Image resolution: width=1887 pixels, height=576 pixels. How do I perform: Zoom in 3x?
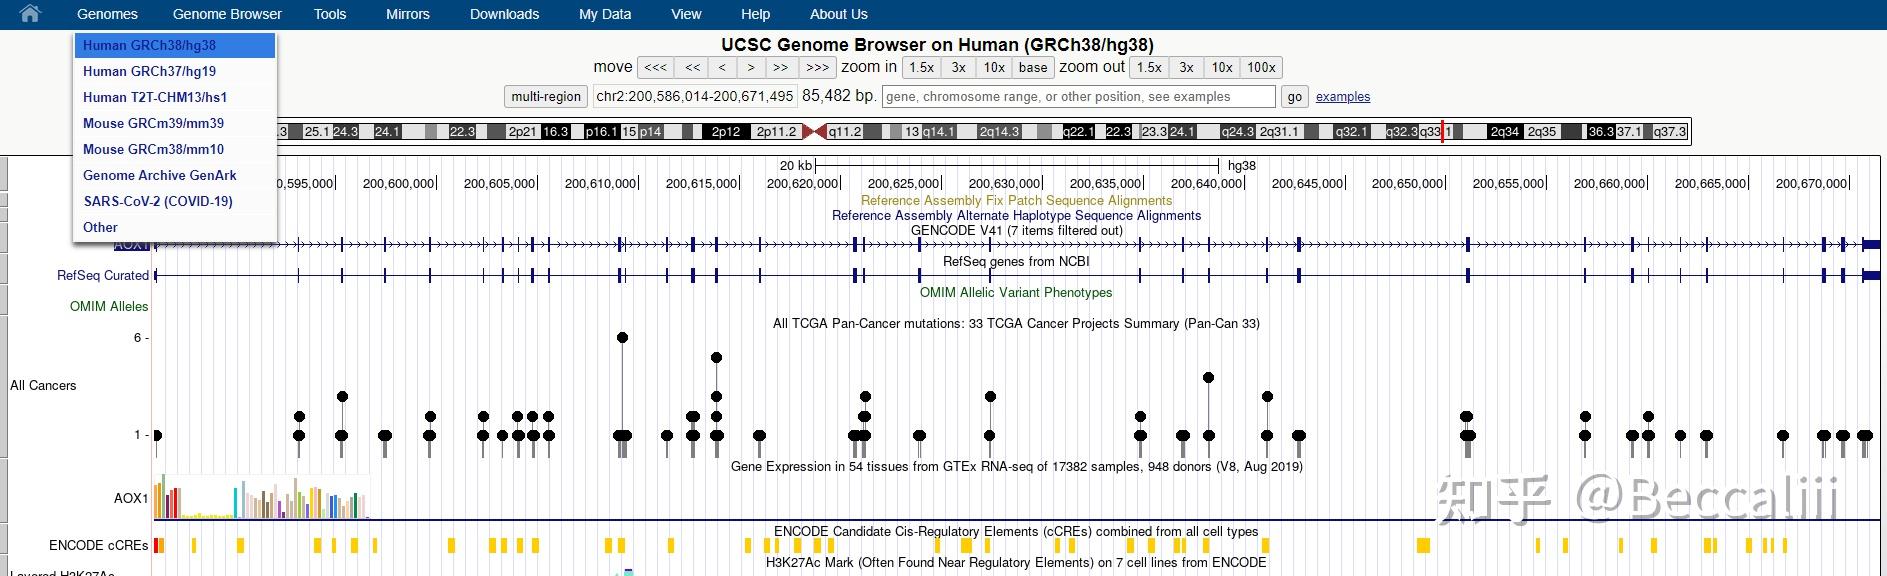click(x=958, y=67)
